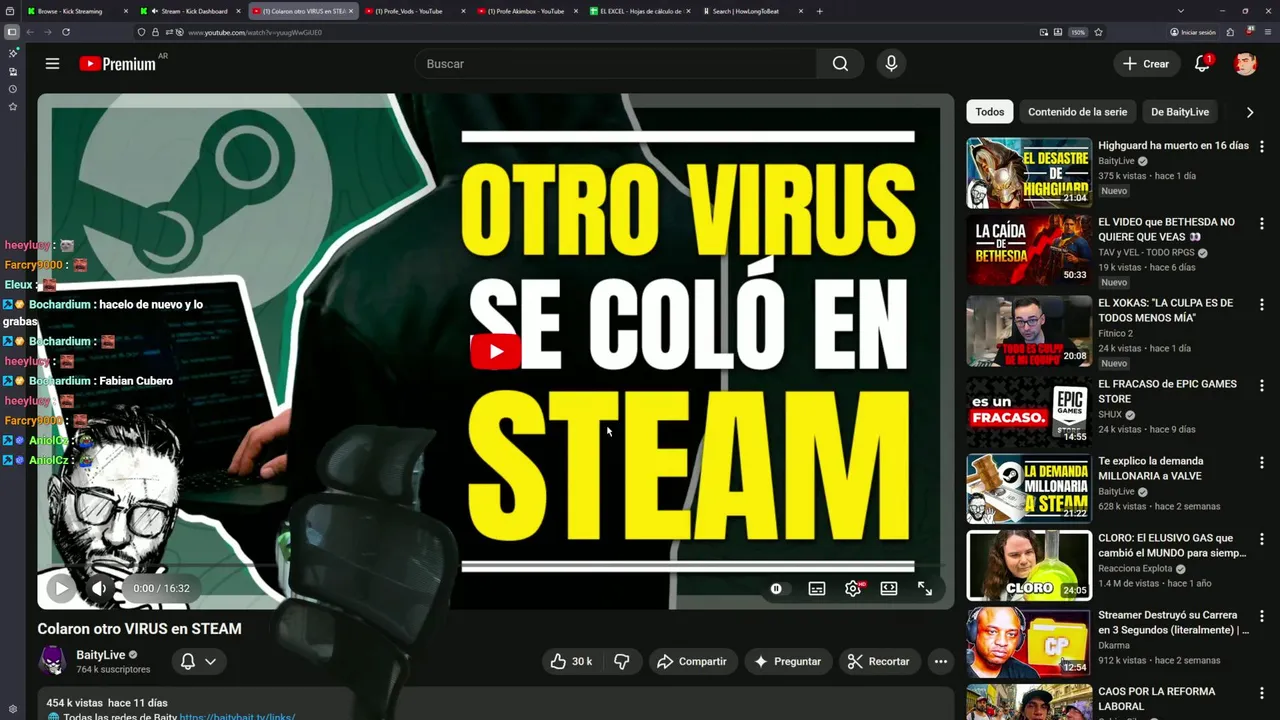Select the Contenido de la serie chip
This screenshot has height=720, width=1280.
[x=1077, y=112]
